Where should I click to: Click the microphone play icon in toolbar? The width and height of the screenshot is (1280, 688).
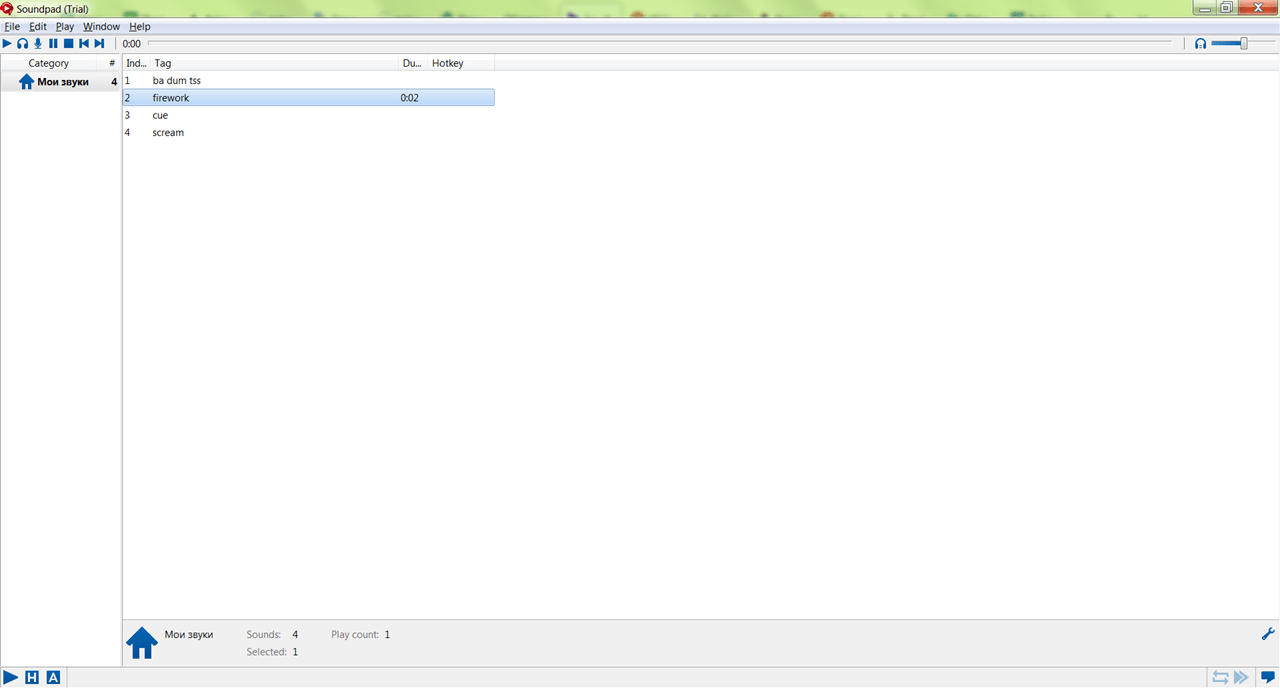38,44
